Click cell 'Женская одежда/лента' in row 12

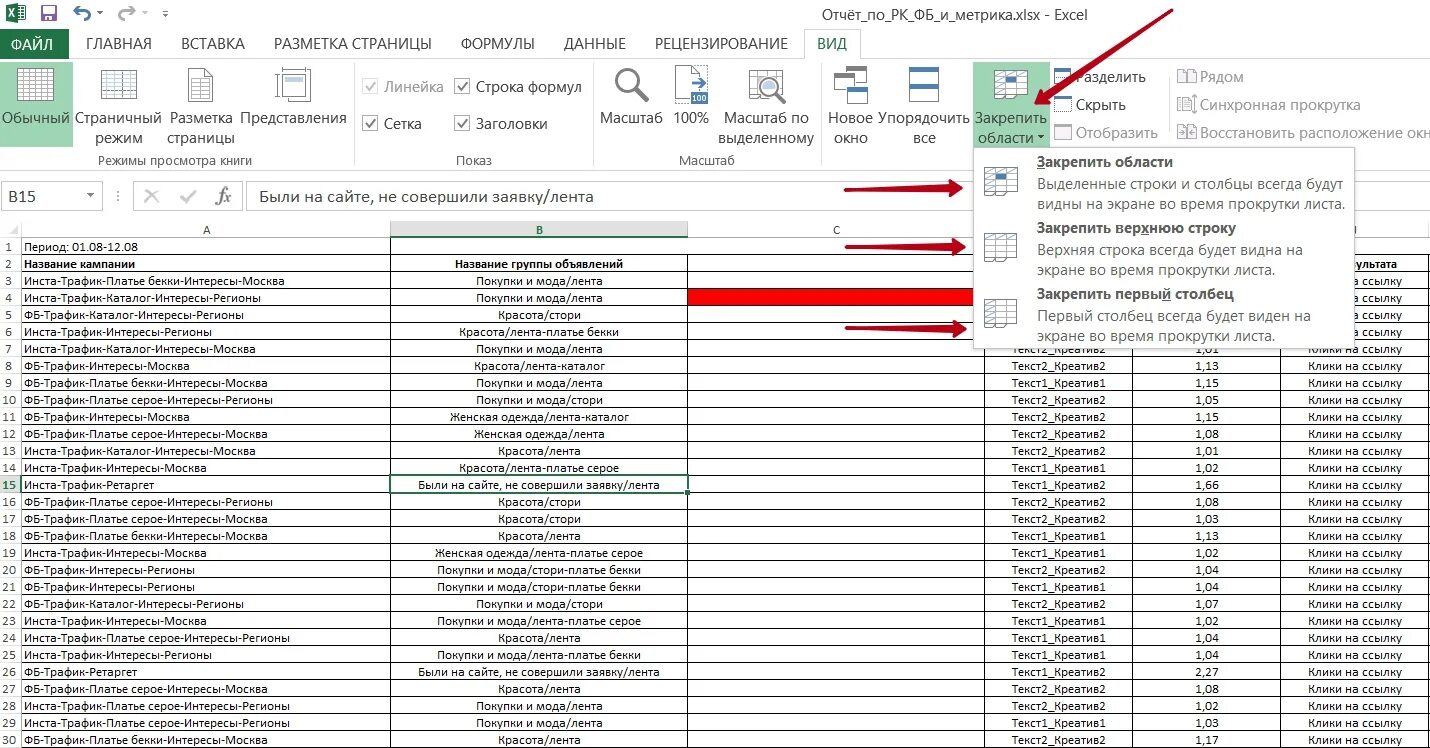point(539,434)
